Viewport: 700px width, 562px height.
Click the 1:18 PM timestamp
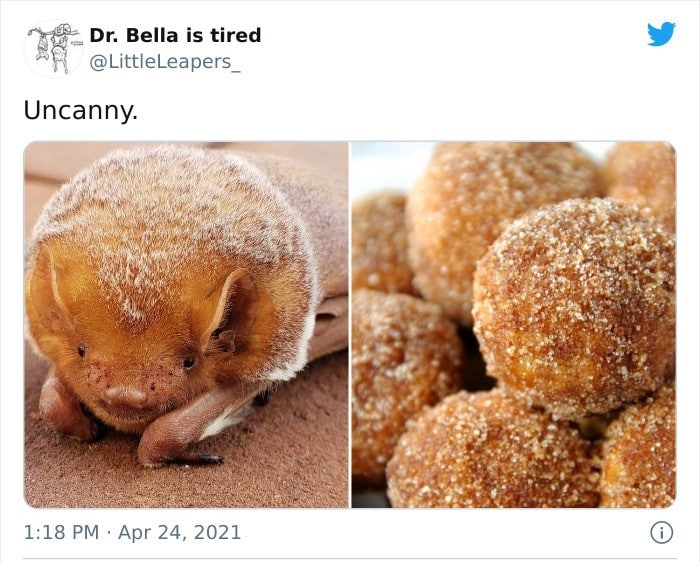61,533
